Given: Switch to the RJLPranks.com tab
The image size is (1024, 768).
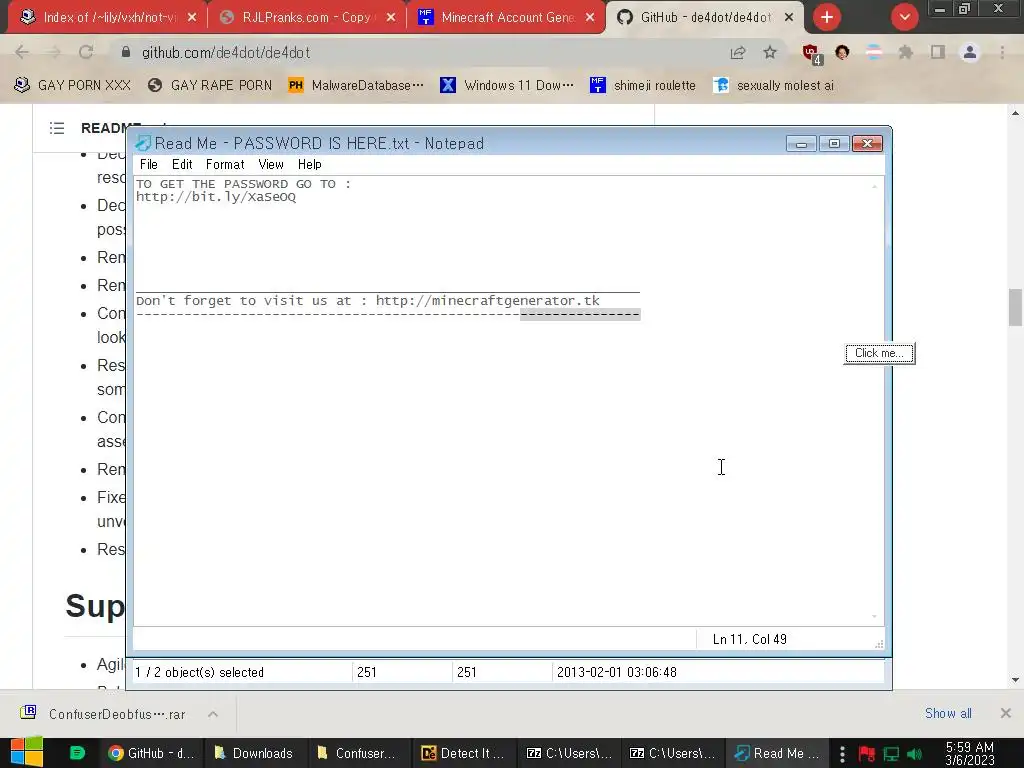Looking at the screenshot, I should click(307, 18).
